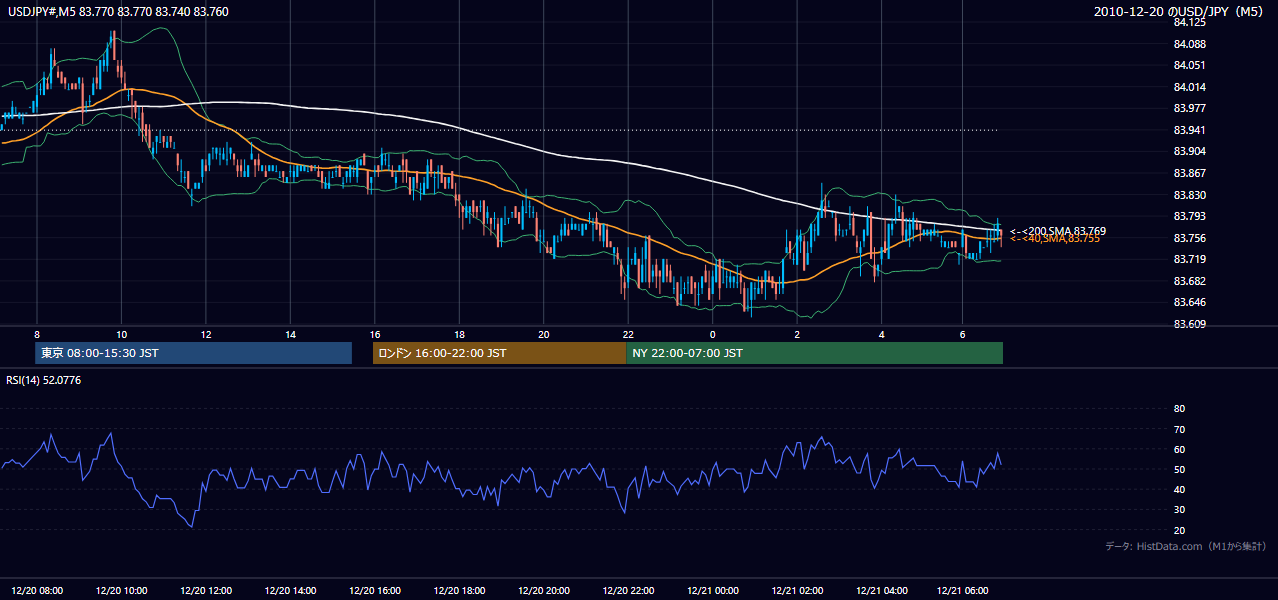
Task: Click the HistData.com data source credit
Action: coord(1186,546)
